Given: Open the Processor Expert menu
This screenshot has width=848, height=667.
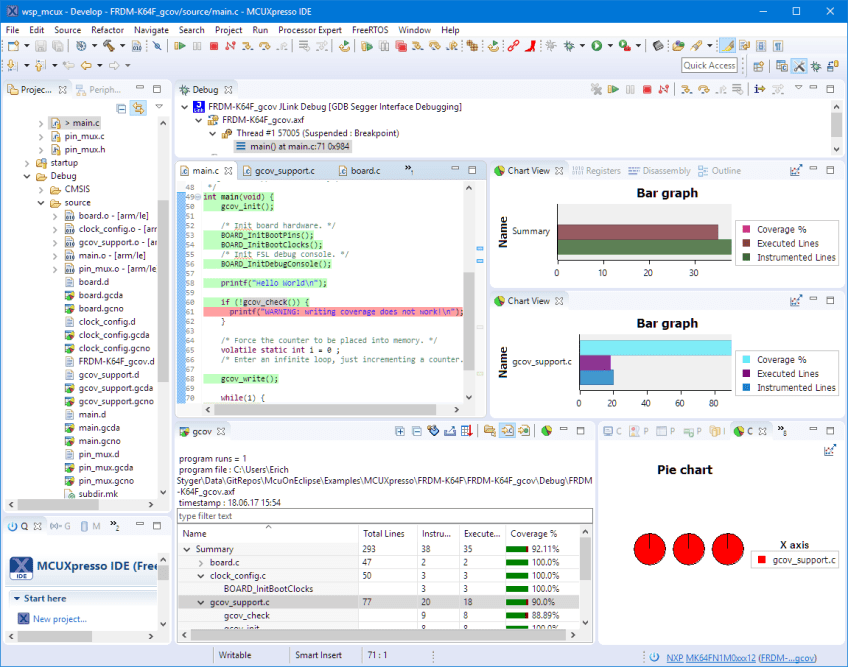Looking at the screenshot, I should [x=309, y=30].
